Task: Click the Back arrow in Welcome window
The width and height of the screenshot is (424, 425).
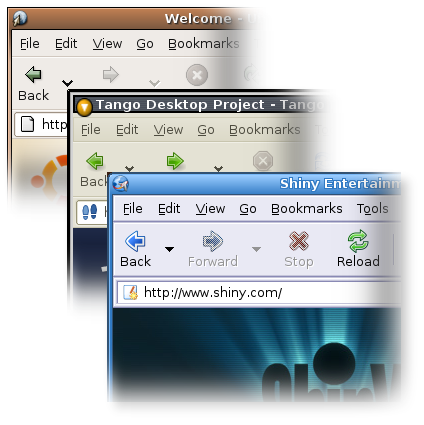Action: (33, 74)
